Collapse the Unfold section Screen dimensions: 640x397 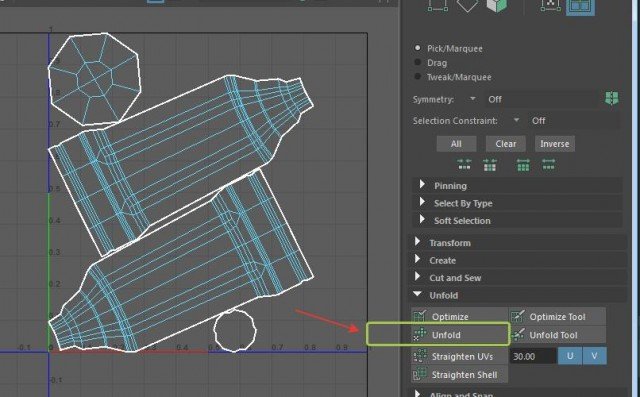(518, 295)
